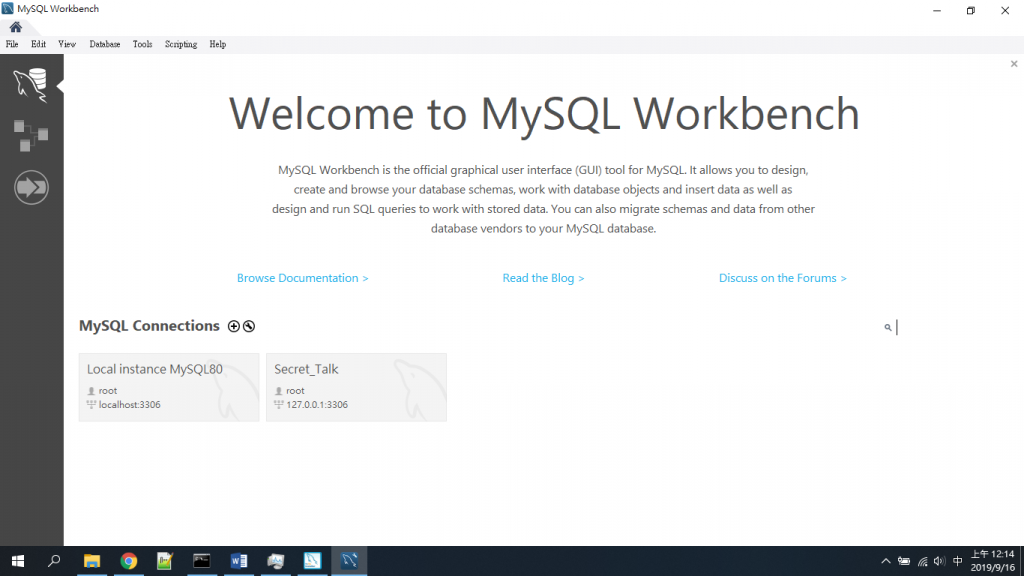Open the taskbar clock and date
The image size is (1024, 576).
click(x=992, y=561)
